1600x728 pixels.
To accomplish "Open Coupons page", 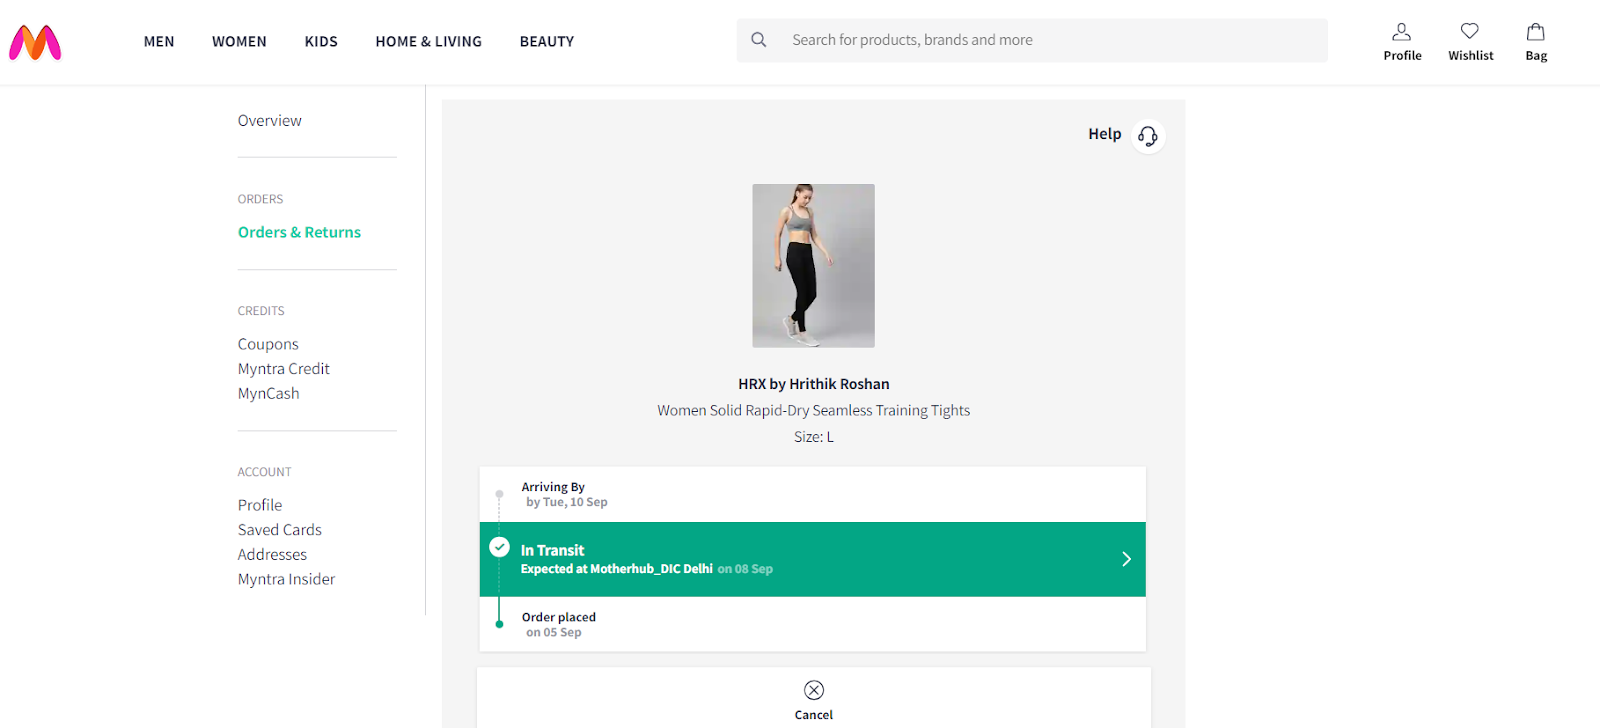I will (x=268, y=344).
